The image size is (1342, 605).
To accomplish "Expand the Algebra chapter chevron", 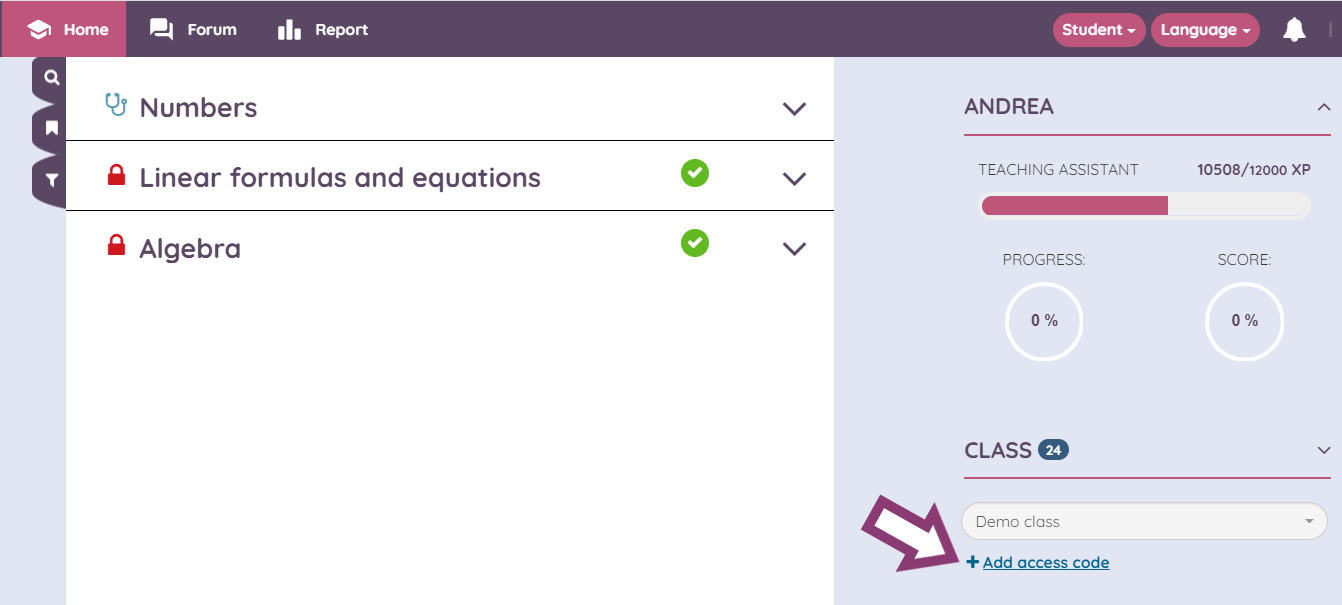I will 794,249.
